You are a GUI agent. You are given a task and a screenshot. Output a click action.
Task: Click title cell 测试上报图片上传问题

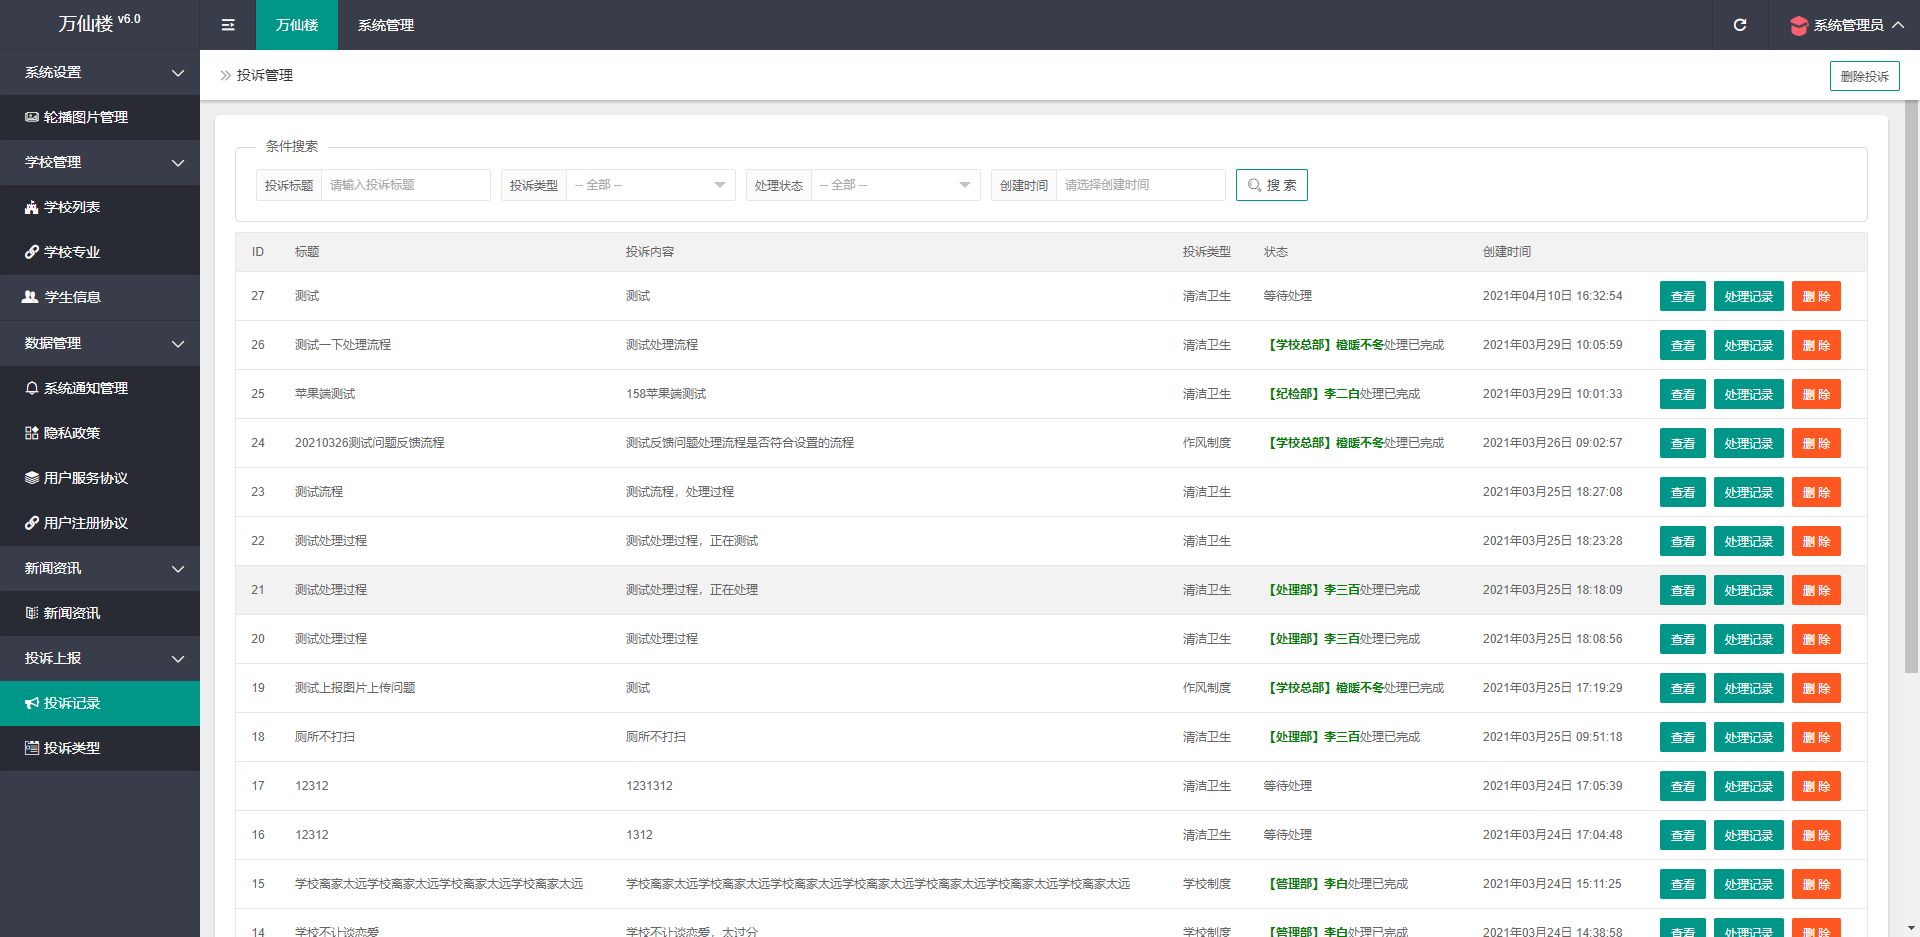click(x=355, y=688)
